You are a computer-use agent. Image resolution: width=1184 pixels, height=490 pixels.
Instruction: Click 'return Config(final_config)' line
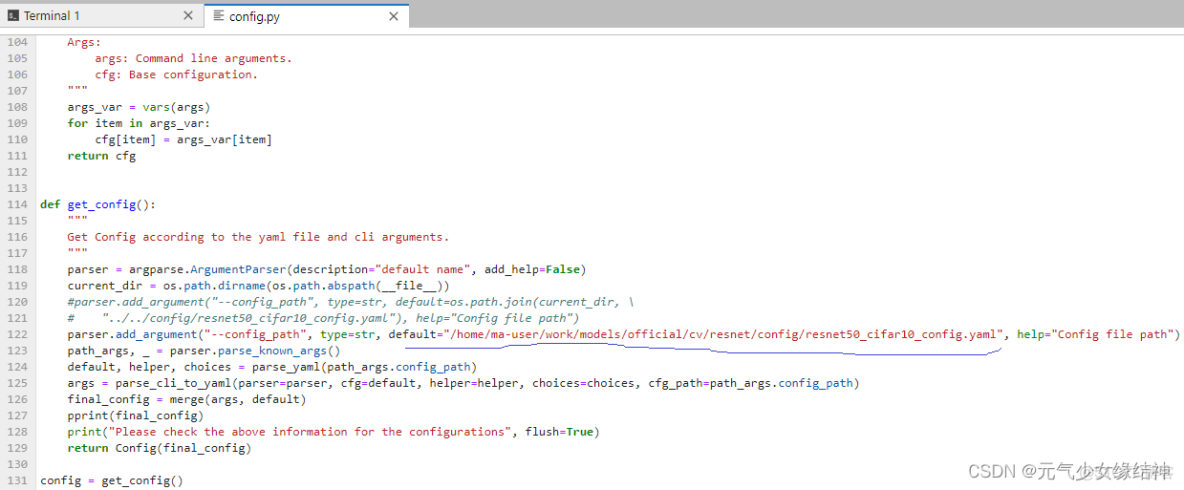coord(159,448)
